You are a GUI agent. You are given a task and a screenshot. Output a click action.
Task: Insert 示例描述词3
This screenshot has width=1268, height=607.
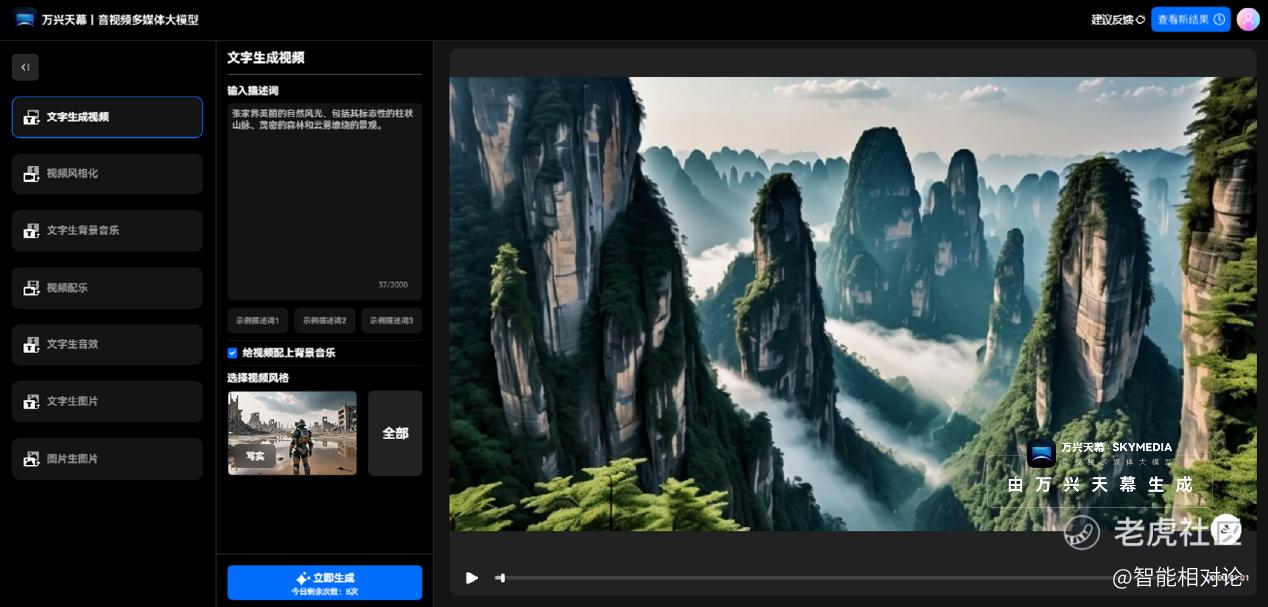point(391,321)
